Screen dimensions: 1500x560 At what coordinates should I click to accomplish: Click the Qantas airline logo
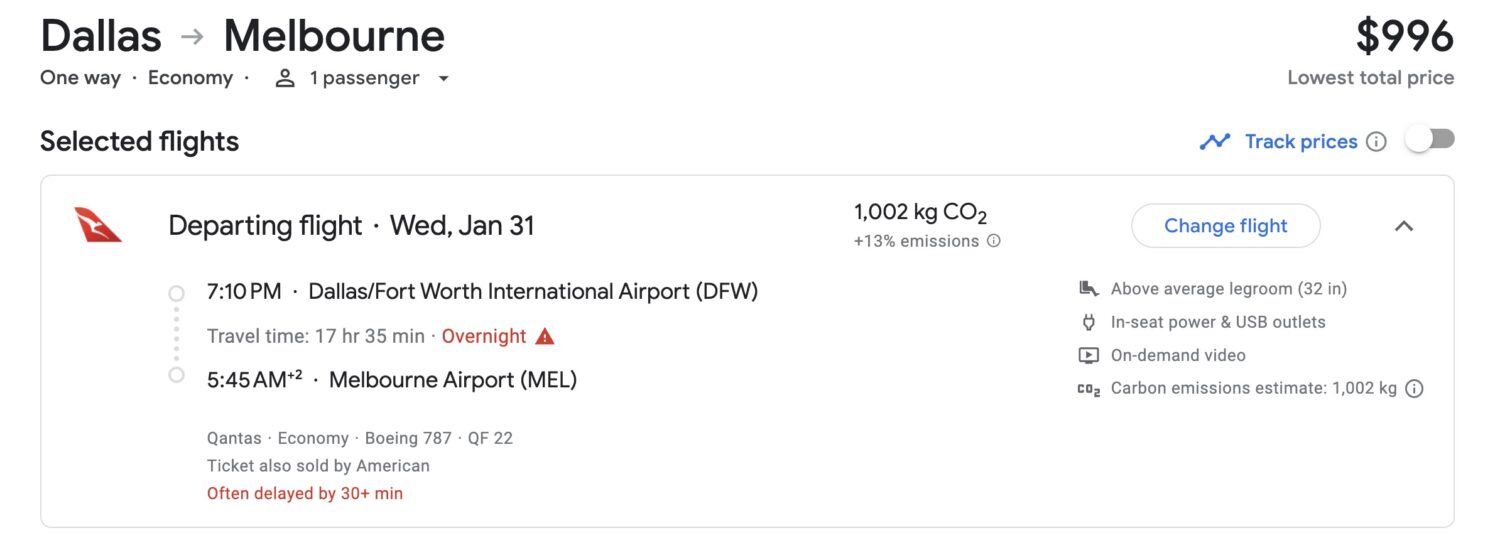coord(98,225)
